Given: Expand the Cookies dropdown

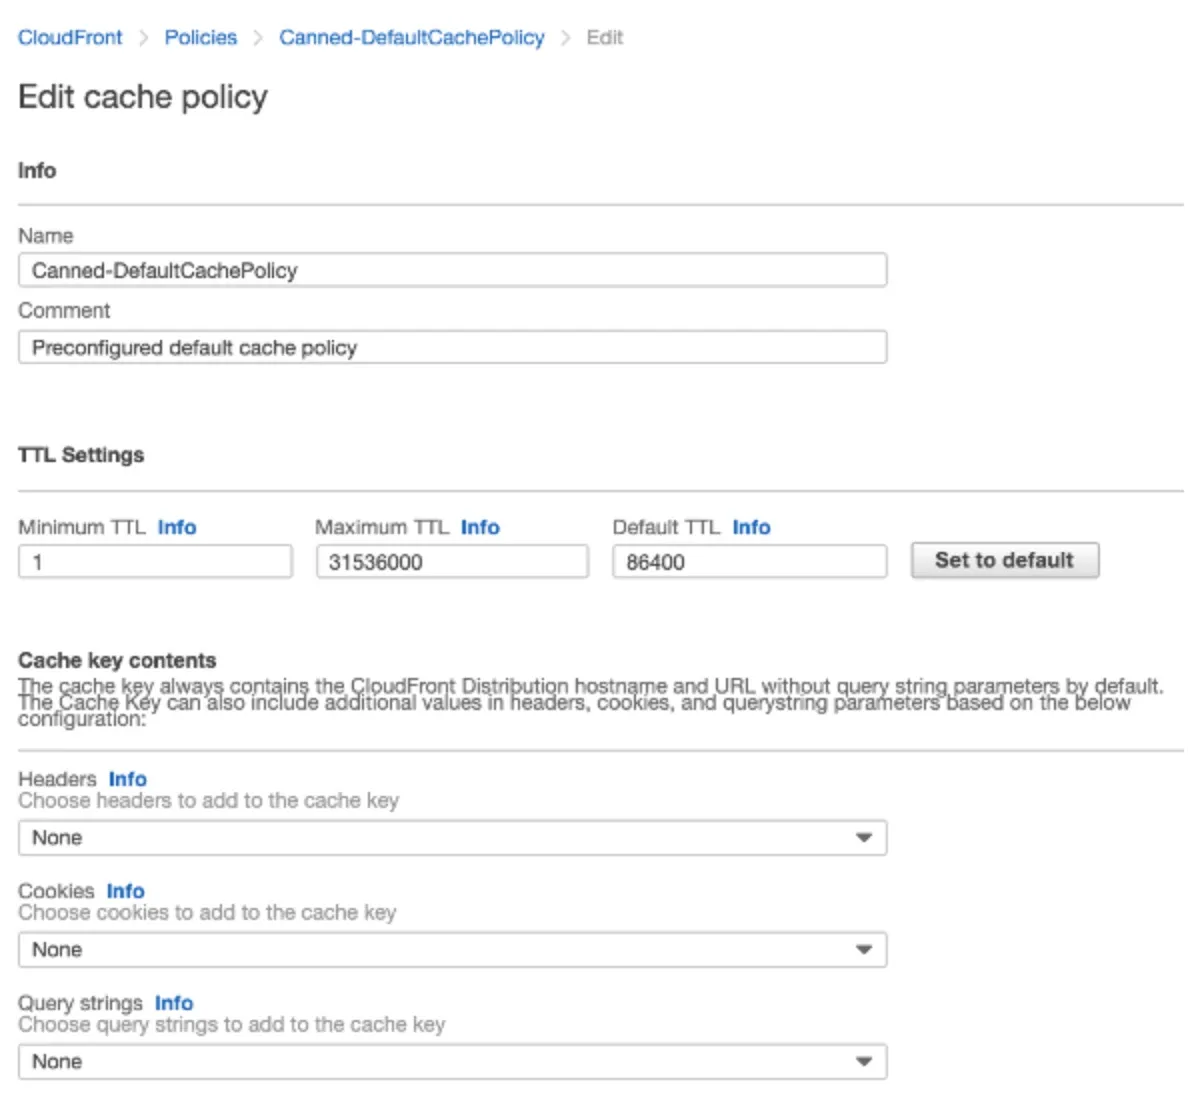Looking at the screenshot, I should 452,949.
